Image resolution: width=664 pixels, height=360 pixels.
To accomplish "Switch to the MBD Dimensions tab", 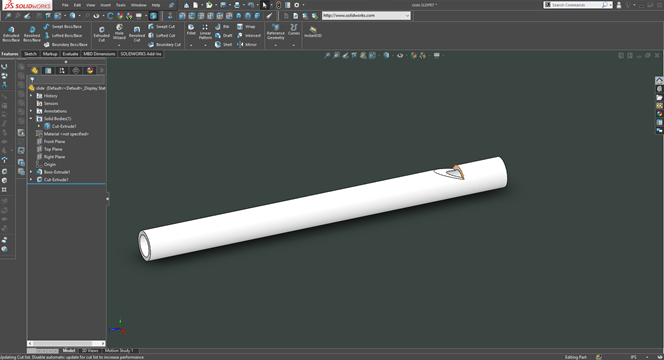I will (x=99, y=54).
